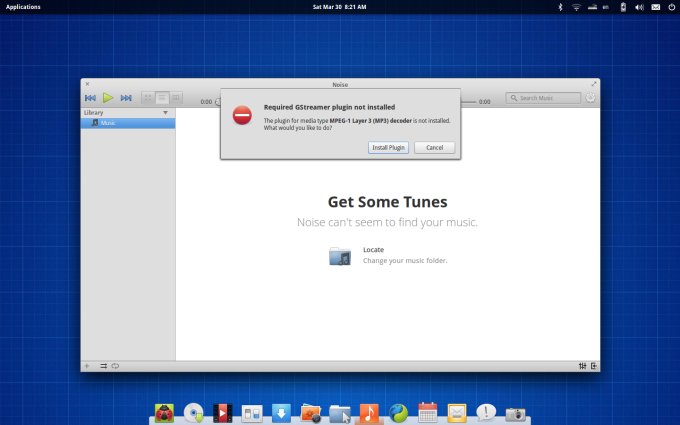The width and height of the screenshot is (680, 425).
Task: Launch the video player from dock
Action: (222, 413)
